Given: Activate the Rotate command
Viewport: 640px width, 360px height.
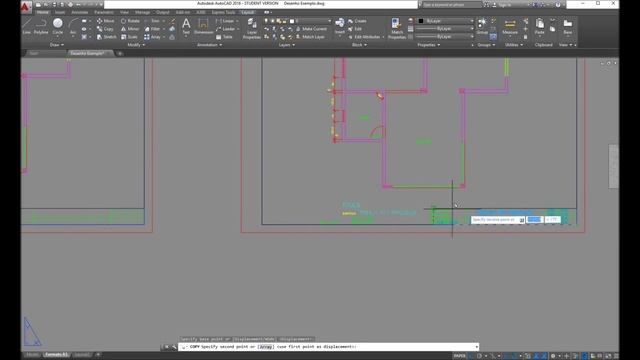Looking at the screenshot, I should pos(130,21).
